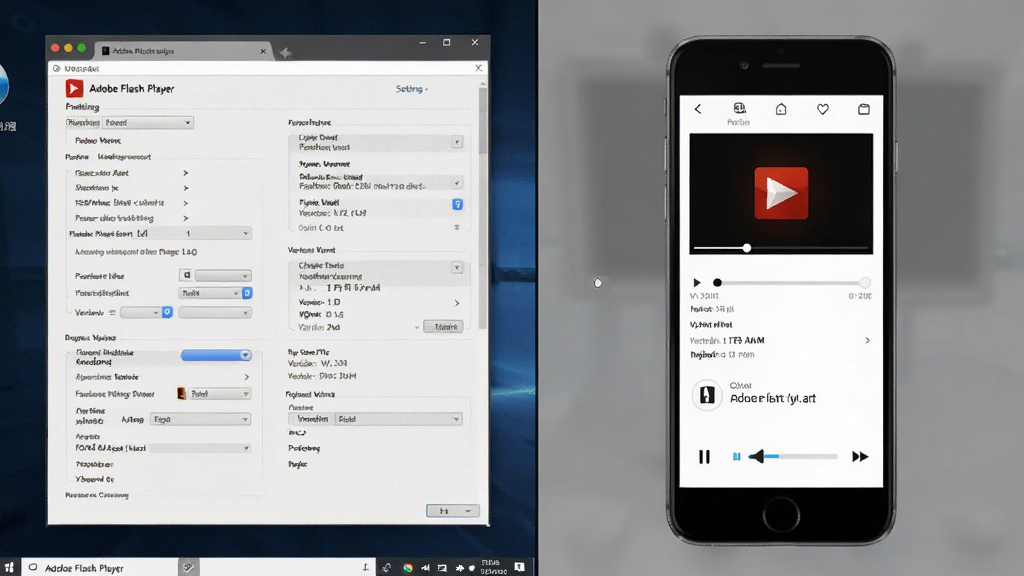Open the Patel dropdown
This screenshot has width=1024, height=576.
(x=219, y=394)
